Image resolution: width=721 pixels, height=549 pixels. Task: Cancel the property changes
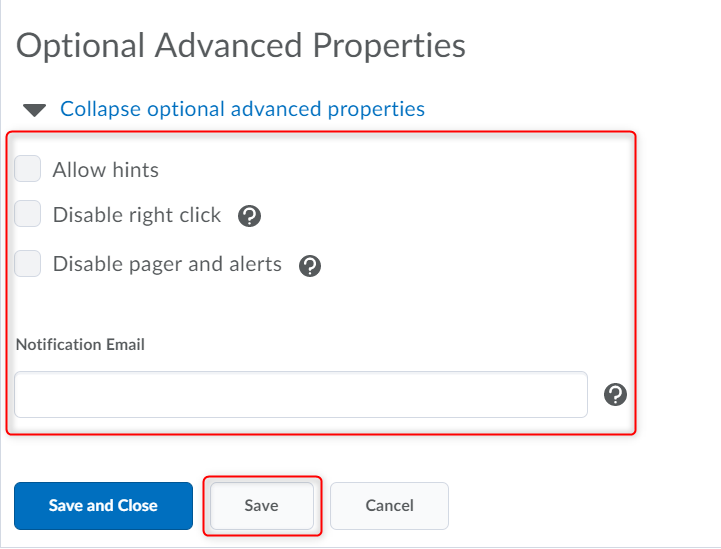pyautogui.click(x=389, y=506)
